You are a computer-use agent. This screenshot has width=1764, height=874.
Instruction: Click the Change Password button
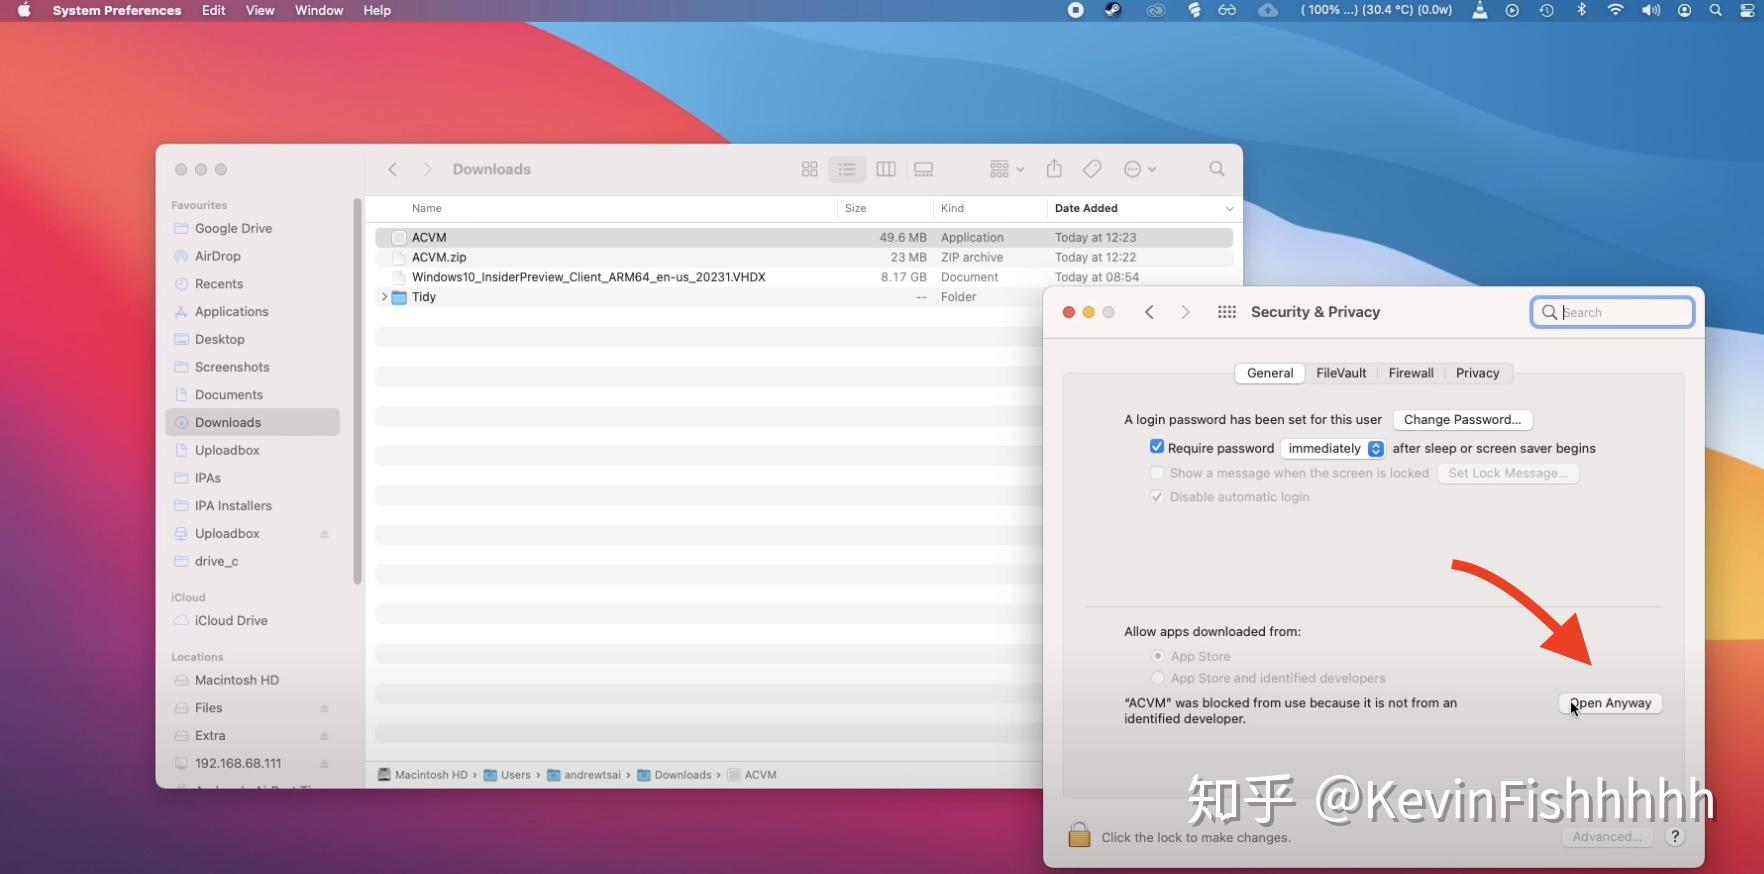pos(1462,420)
